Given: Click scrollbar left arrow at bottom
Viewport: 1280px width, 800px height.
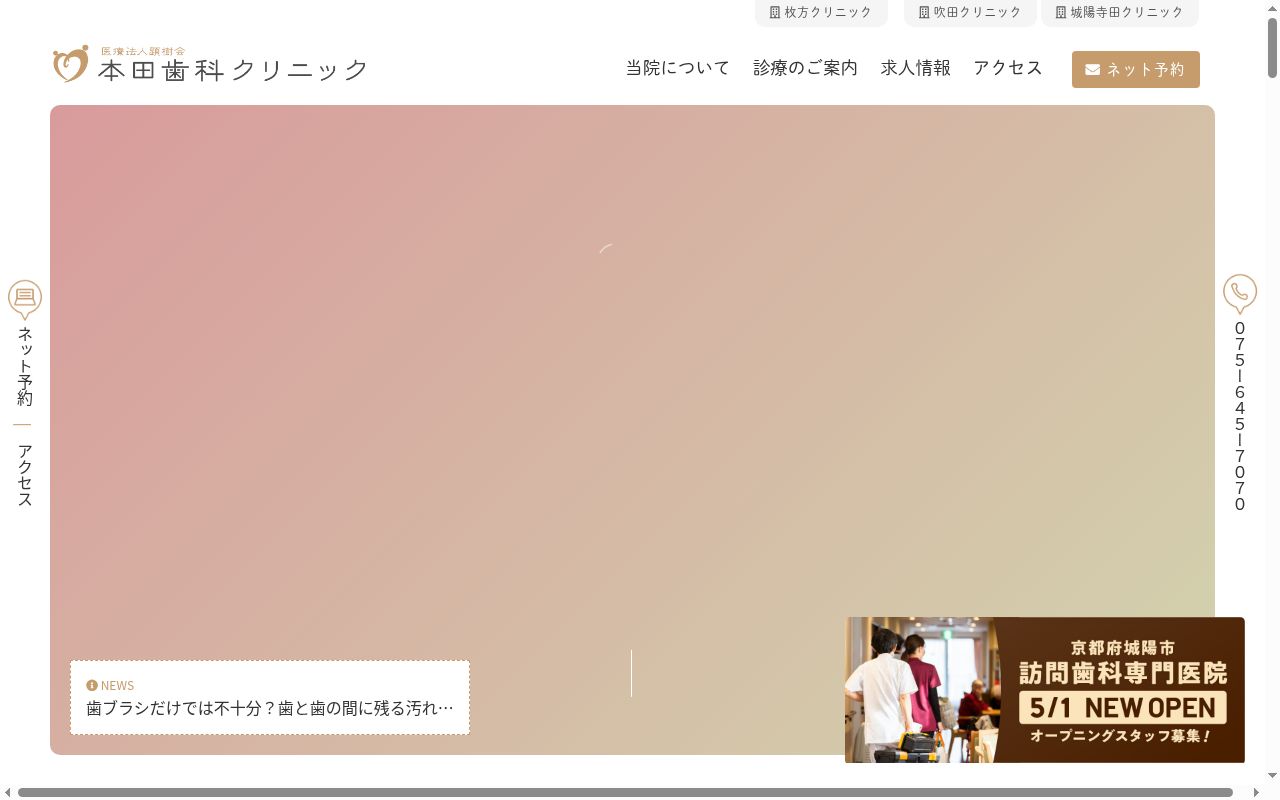Looking at the screenshot, I should click(8, 793).
